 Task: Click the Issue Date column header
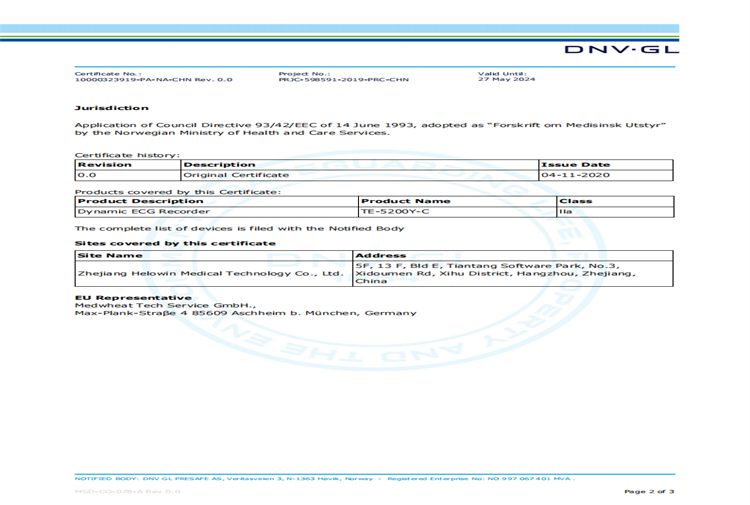[575, 164]
